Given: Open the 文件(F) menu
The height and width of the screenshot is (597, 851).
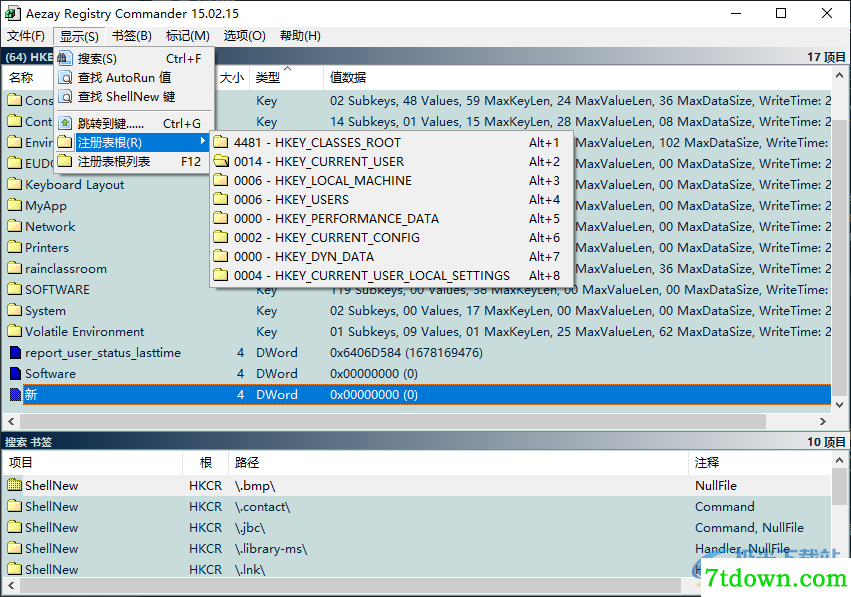Looking at the screenshot, I should coord(26,36).
